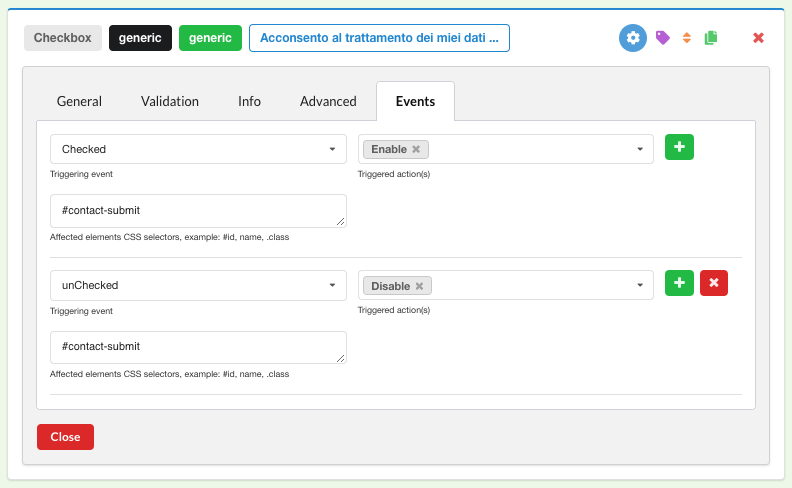
Task: Add event with green plus in unChecked row
Action: [679, 283]
